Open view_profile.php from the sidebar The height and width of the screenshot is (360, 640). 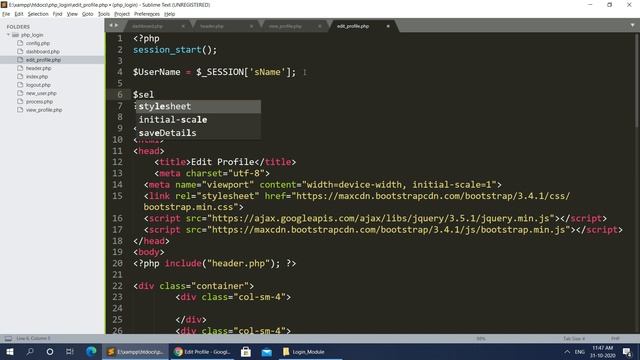click(44, 110)
